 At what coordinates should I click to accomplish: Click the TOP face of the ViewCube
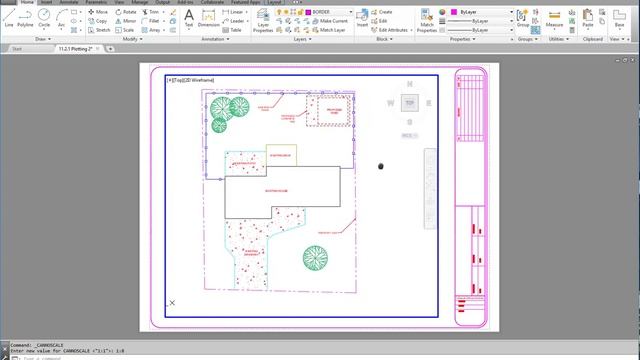[409, 103]
